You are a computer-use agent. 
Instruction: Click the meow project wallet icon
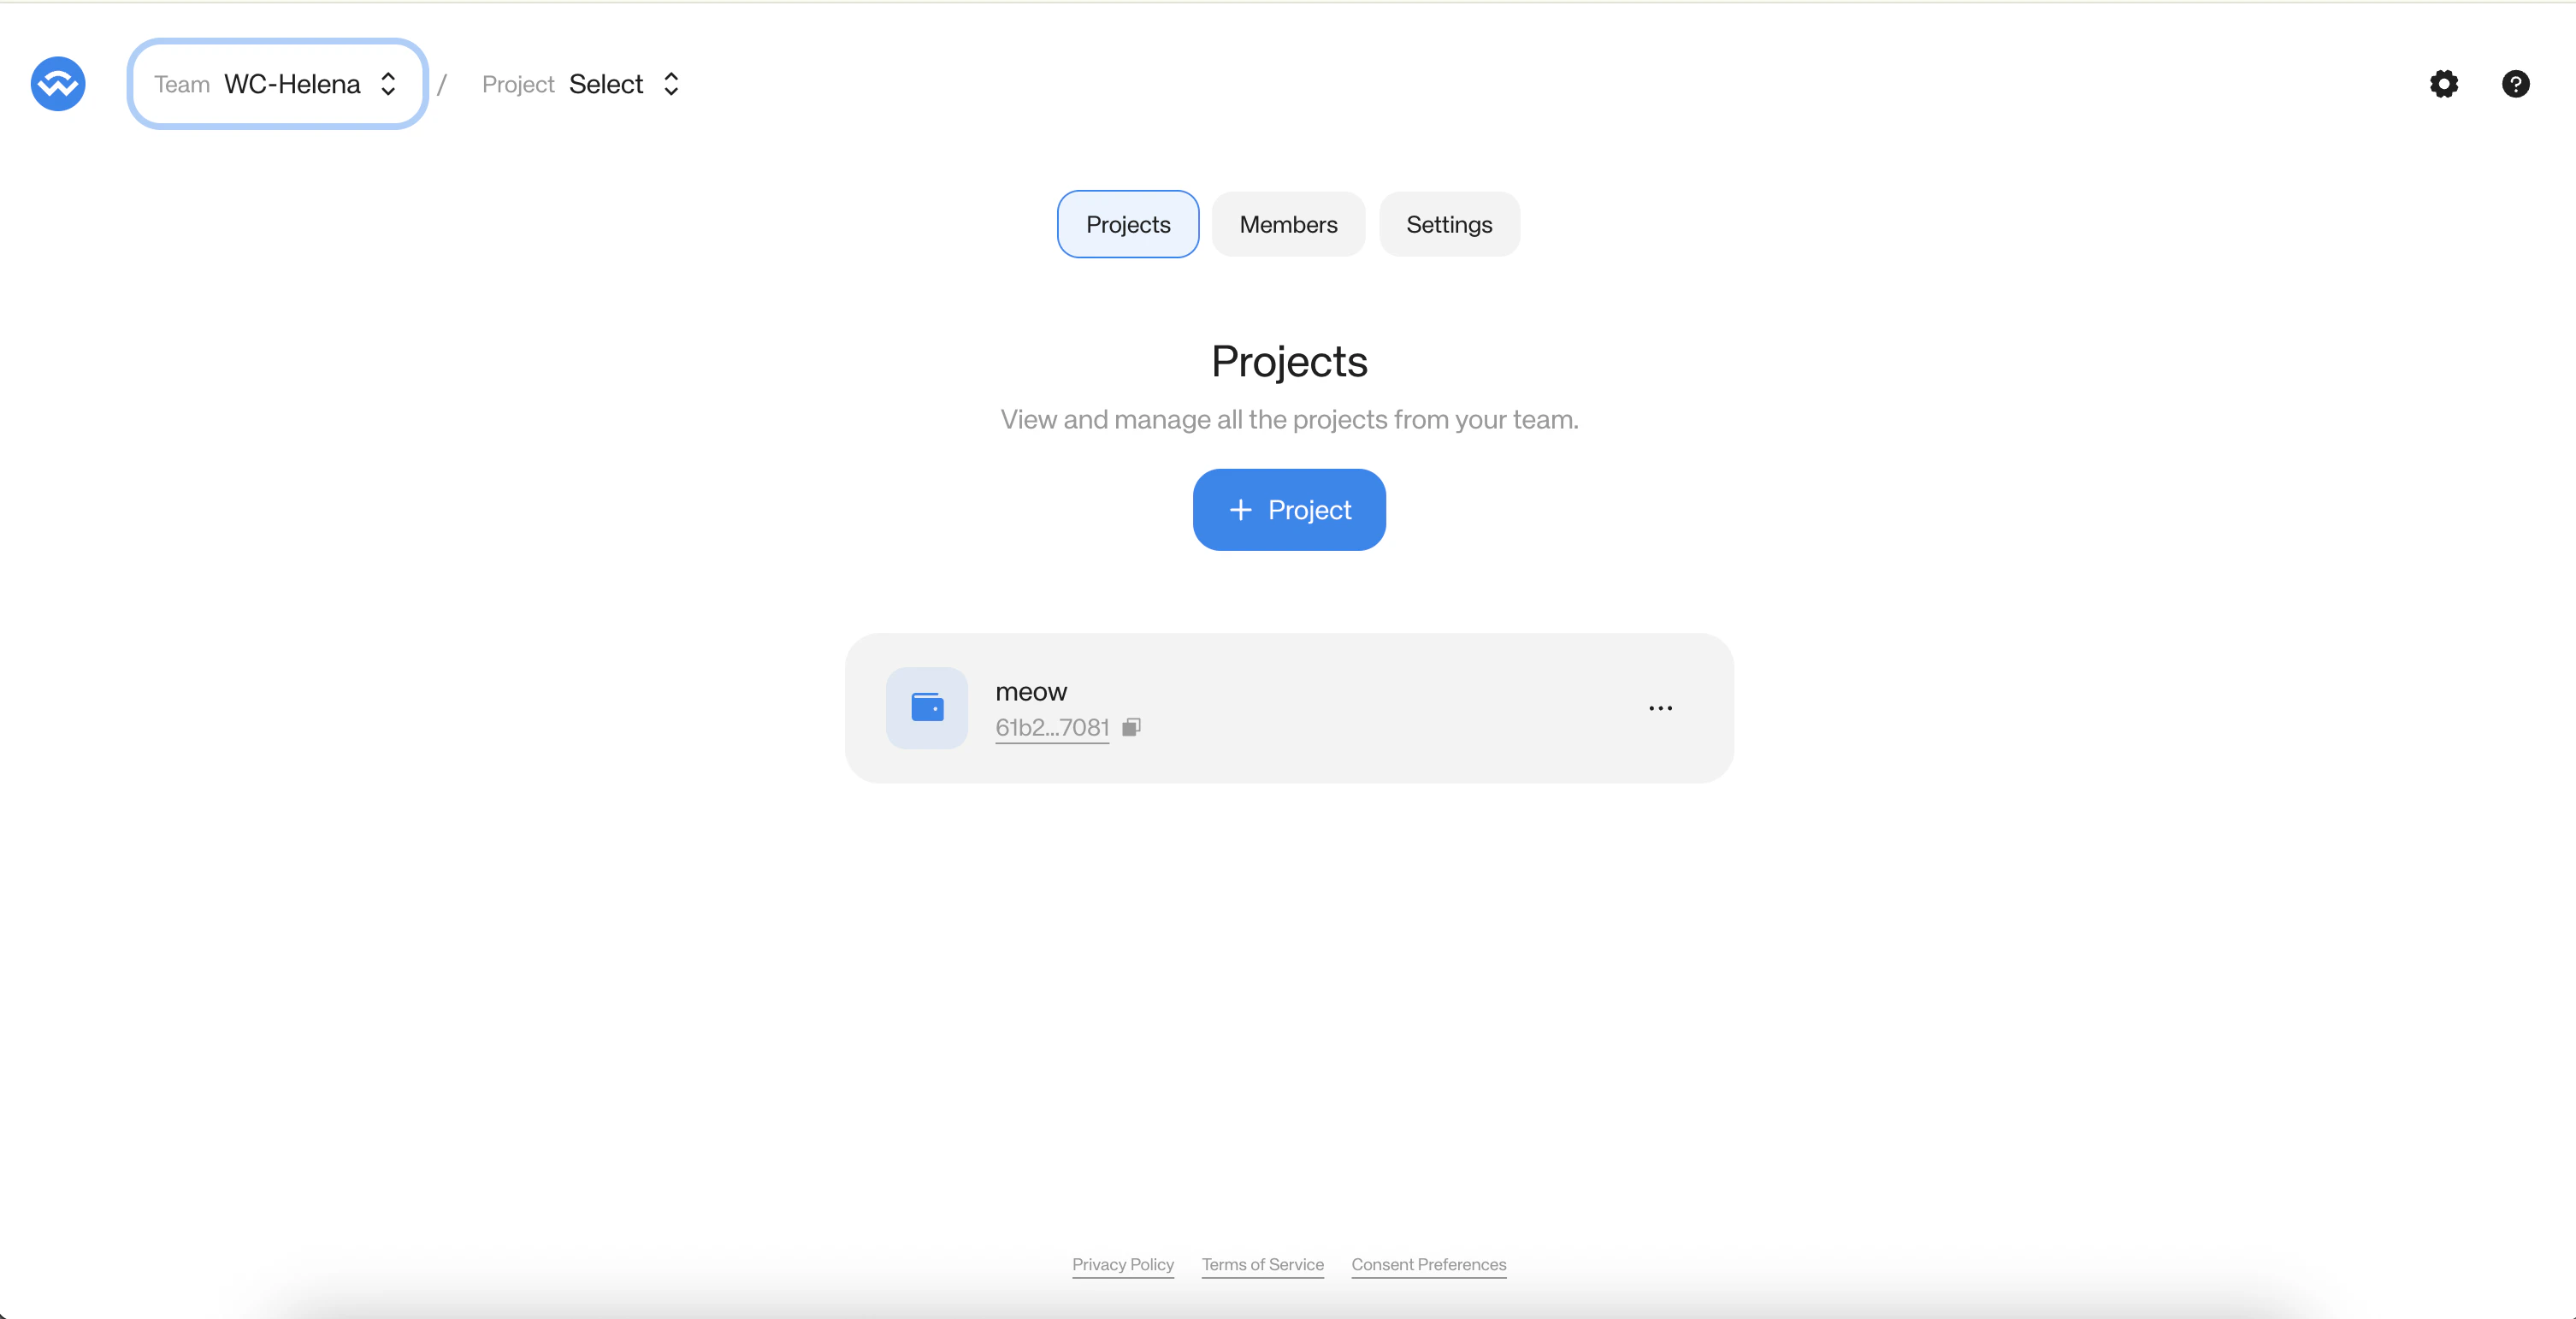[927, 708]
